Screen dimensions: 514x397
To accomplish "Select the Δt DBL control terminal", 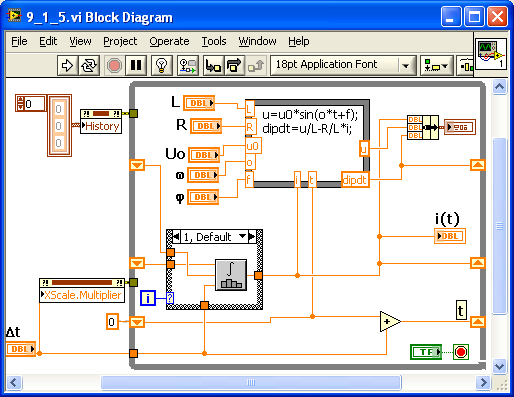I will pyautogui.click(x=21, y=349).
